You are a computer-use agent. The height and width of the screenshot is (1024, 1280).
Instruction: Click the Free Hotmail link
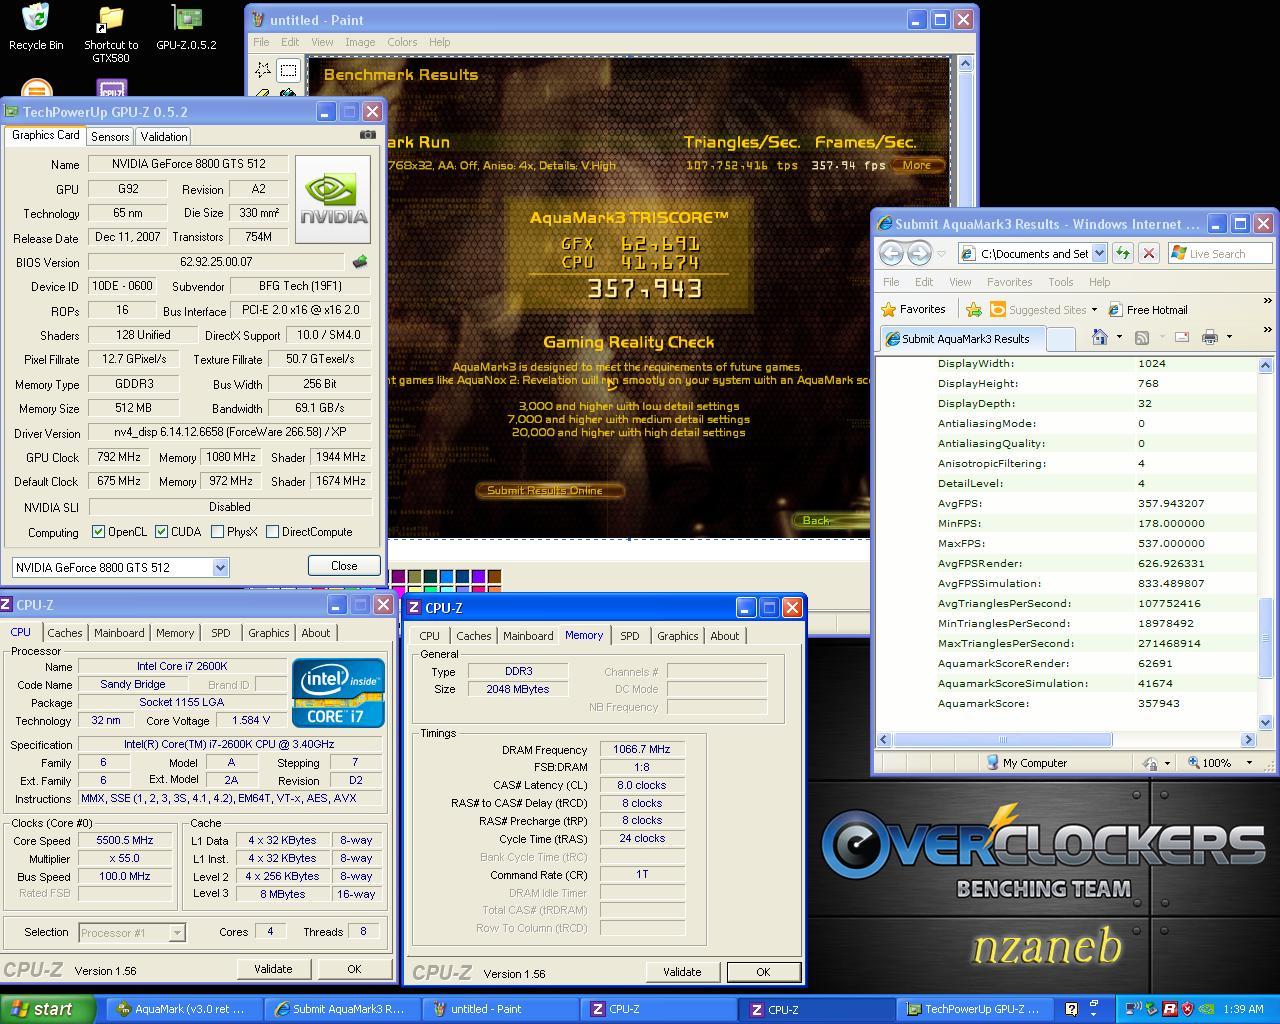(1148, 310)
